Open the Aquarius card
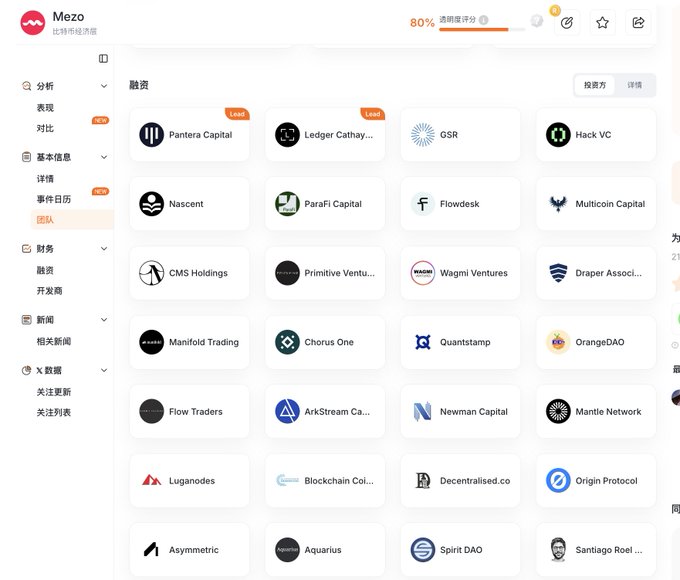680x580 pixels. [x=325, y=550]
